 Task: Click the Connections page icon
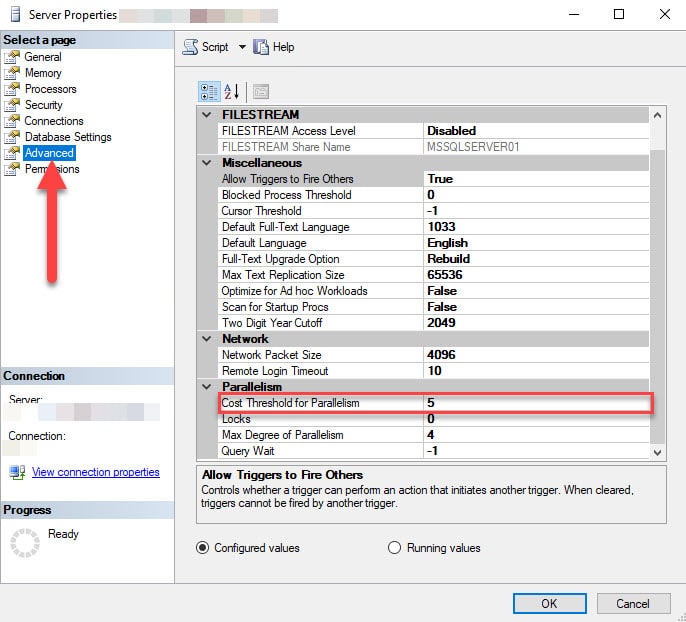pos(12,121)
